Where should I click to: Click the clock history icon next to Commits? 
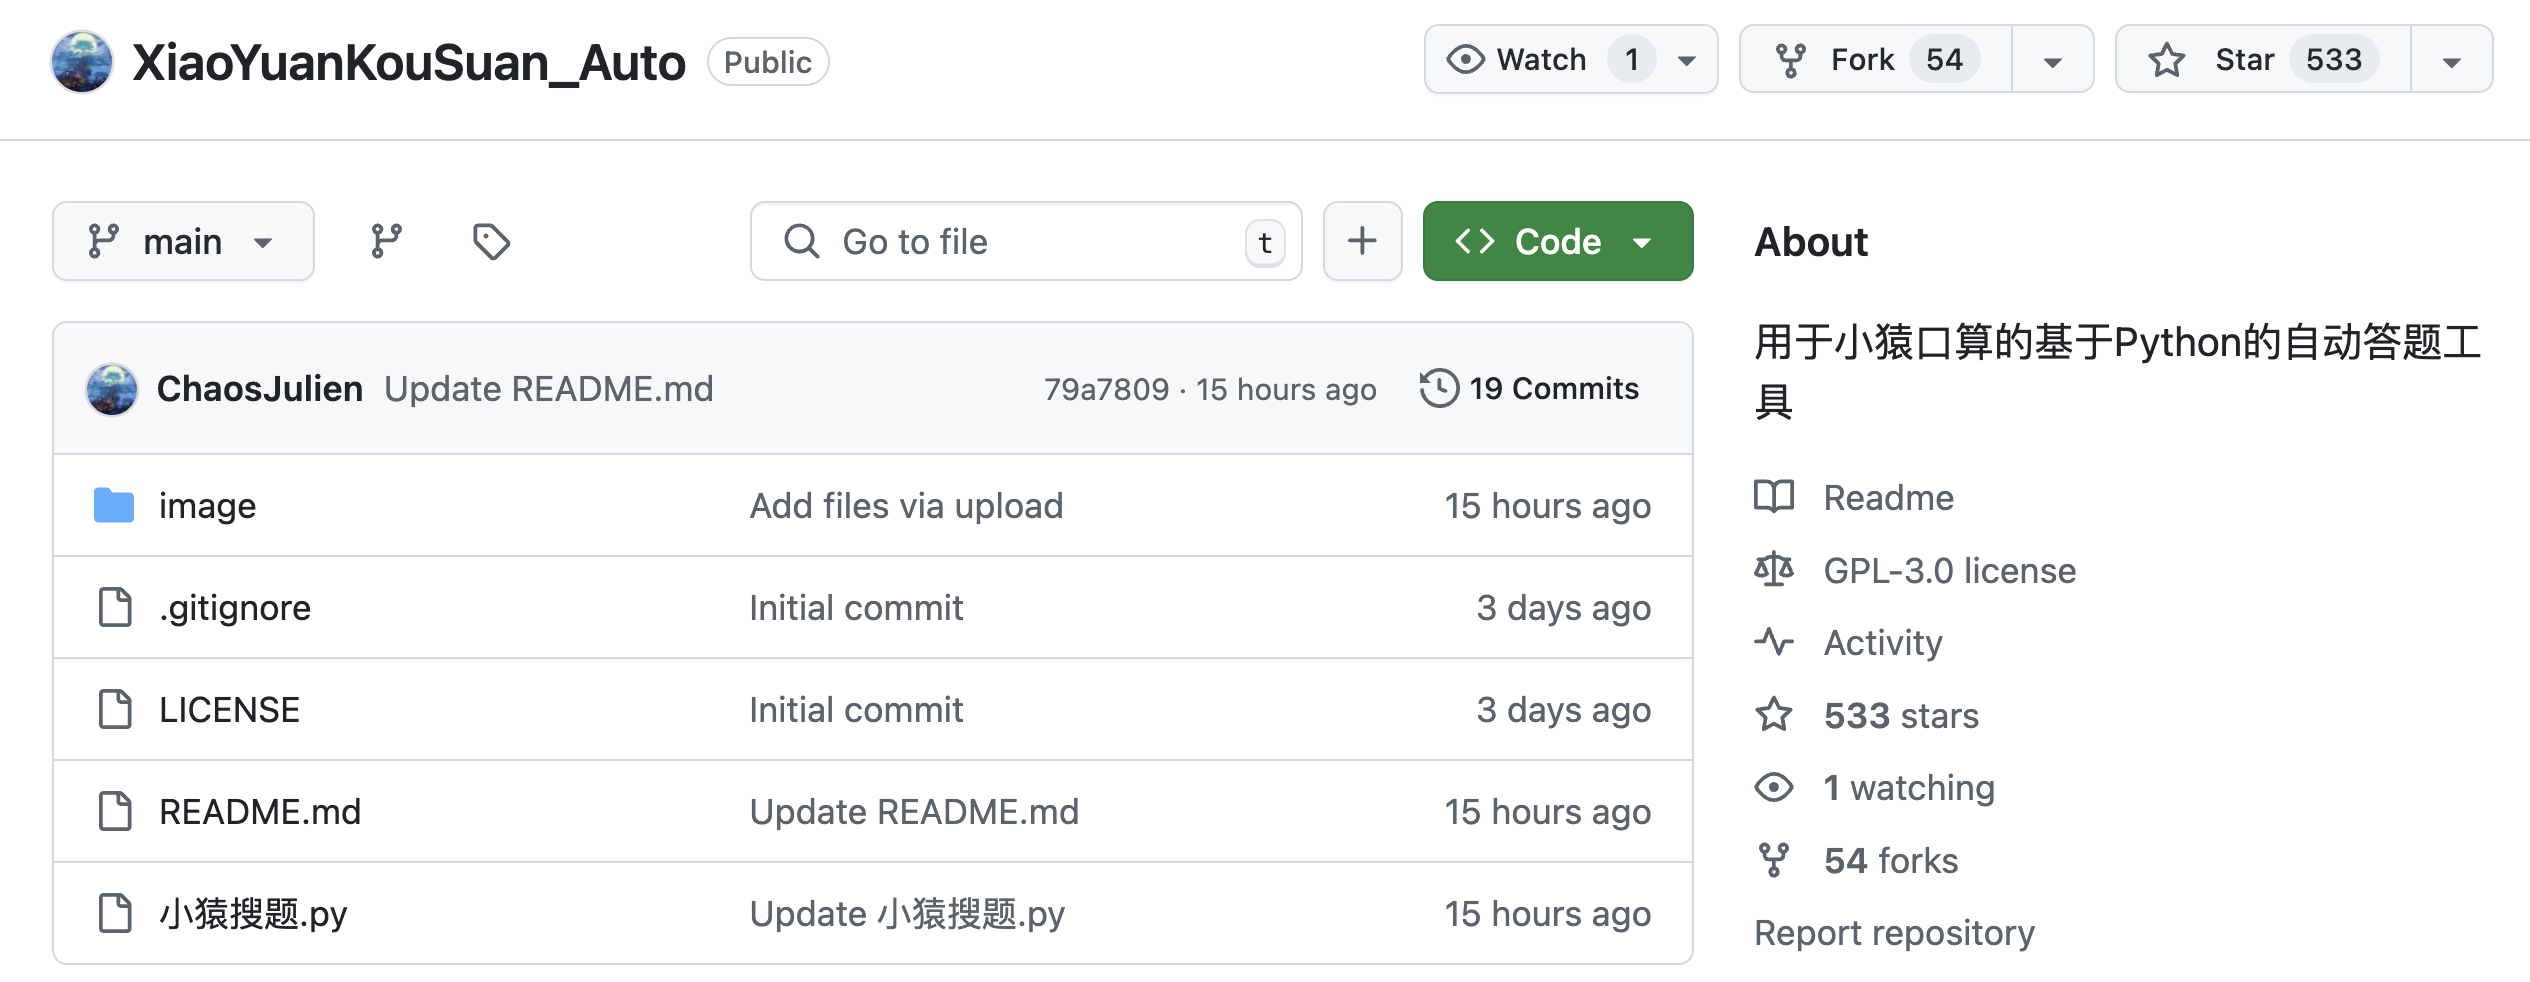click(1439, 388)
